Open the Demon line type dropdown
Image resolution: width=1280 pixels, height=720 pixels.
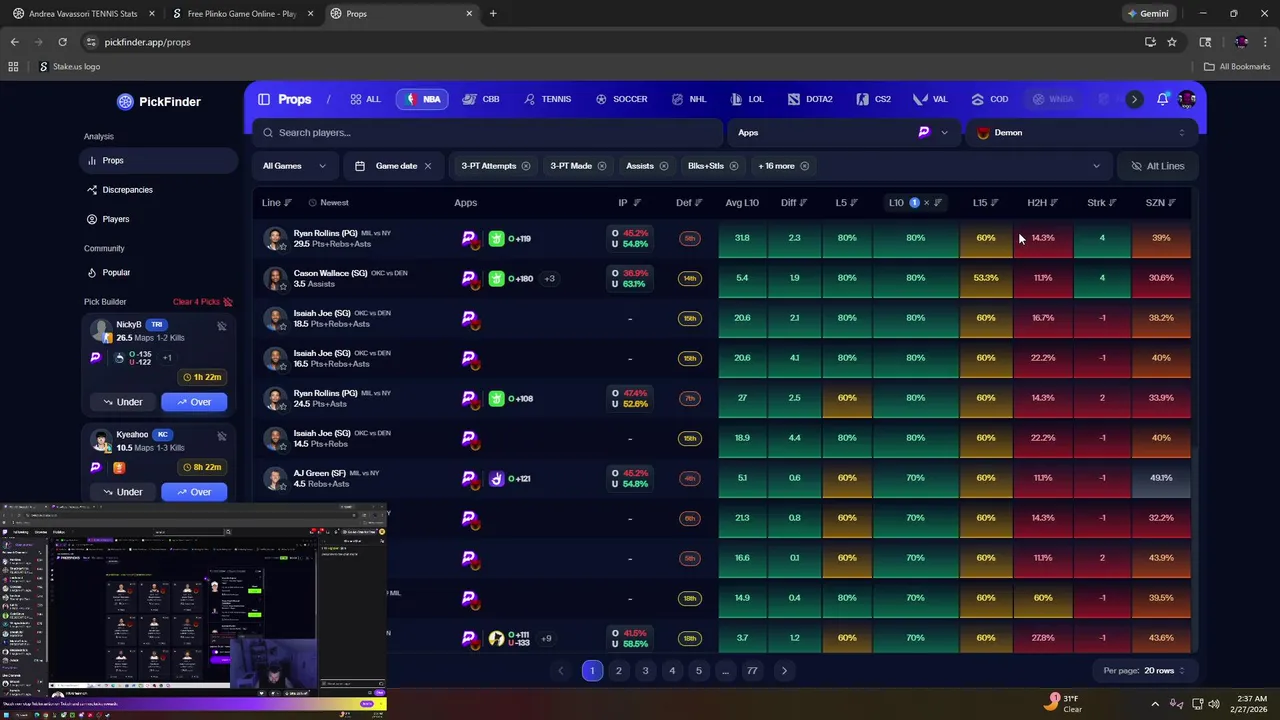pos(1081,132)
